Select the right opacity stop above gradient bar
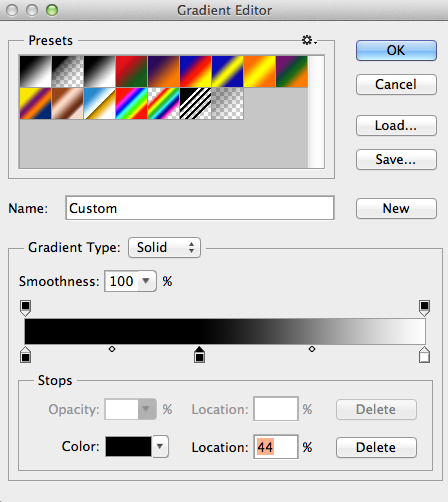This screenshot has width=448, height=502. 424,308
